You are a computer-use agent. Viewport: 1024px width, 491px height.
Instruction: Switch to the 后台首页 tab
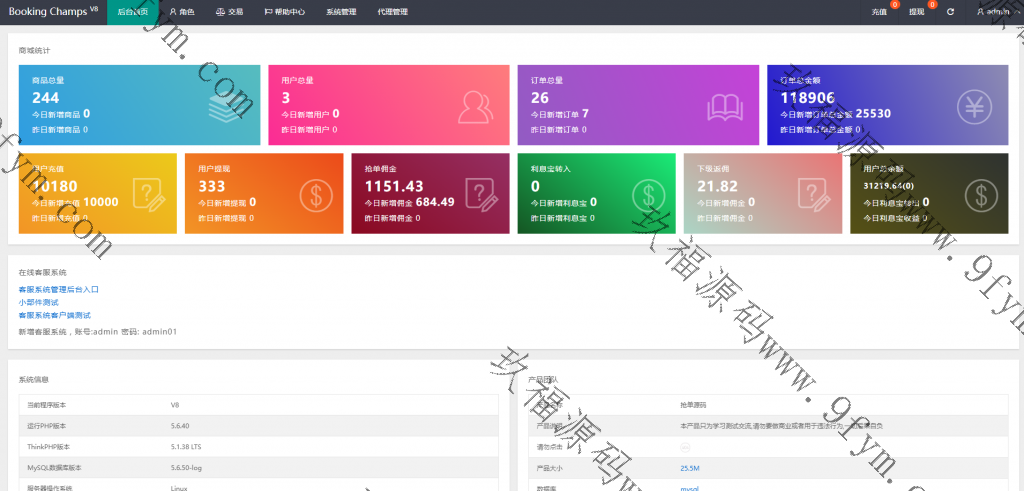click(x=133, y=12)
